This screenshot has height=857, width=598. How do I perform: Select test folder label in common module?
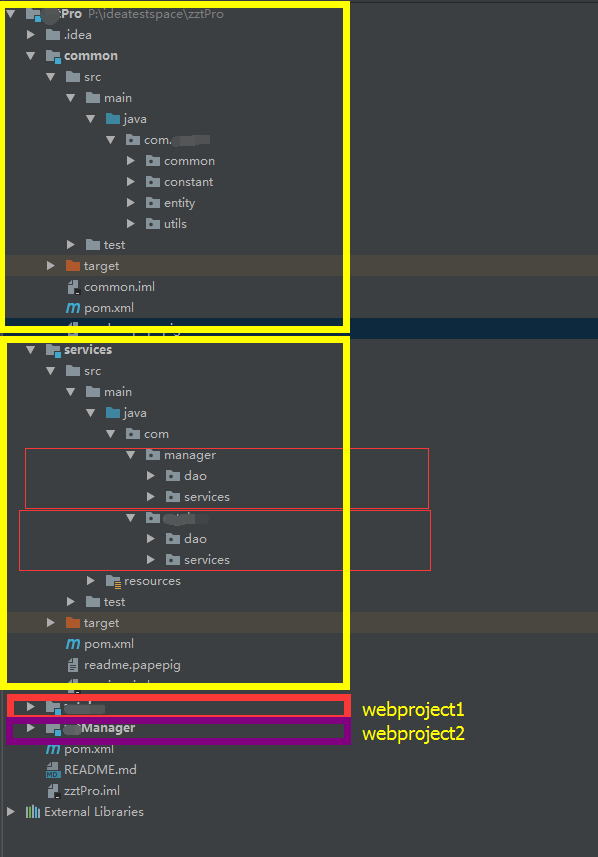[x=114, y=245]
